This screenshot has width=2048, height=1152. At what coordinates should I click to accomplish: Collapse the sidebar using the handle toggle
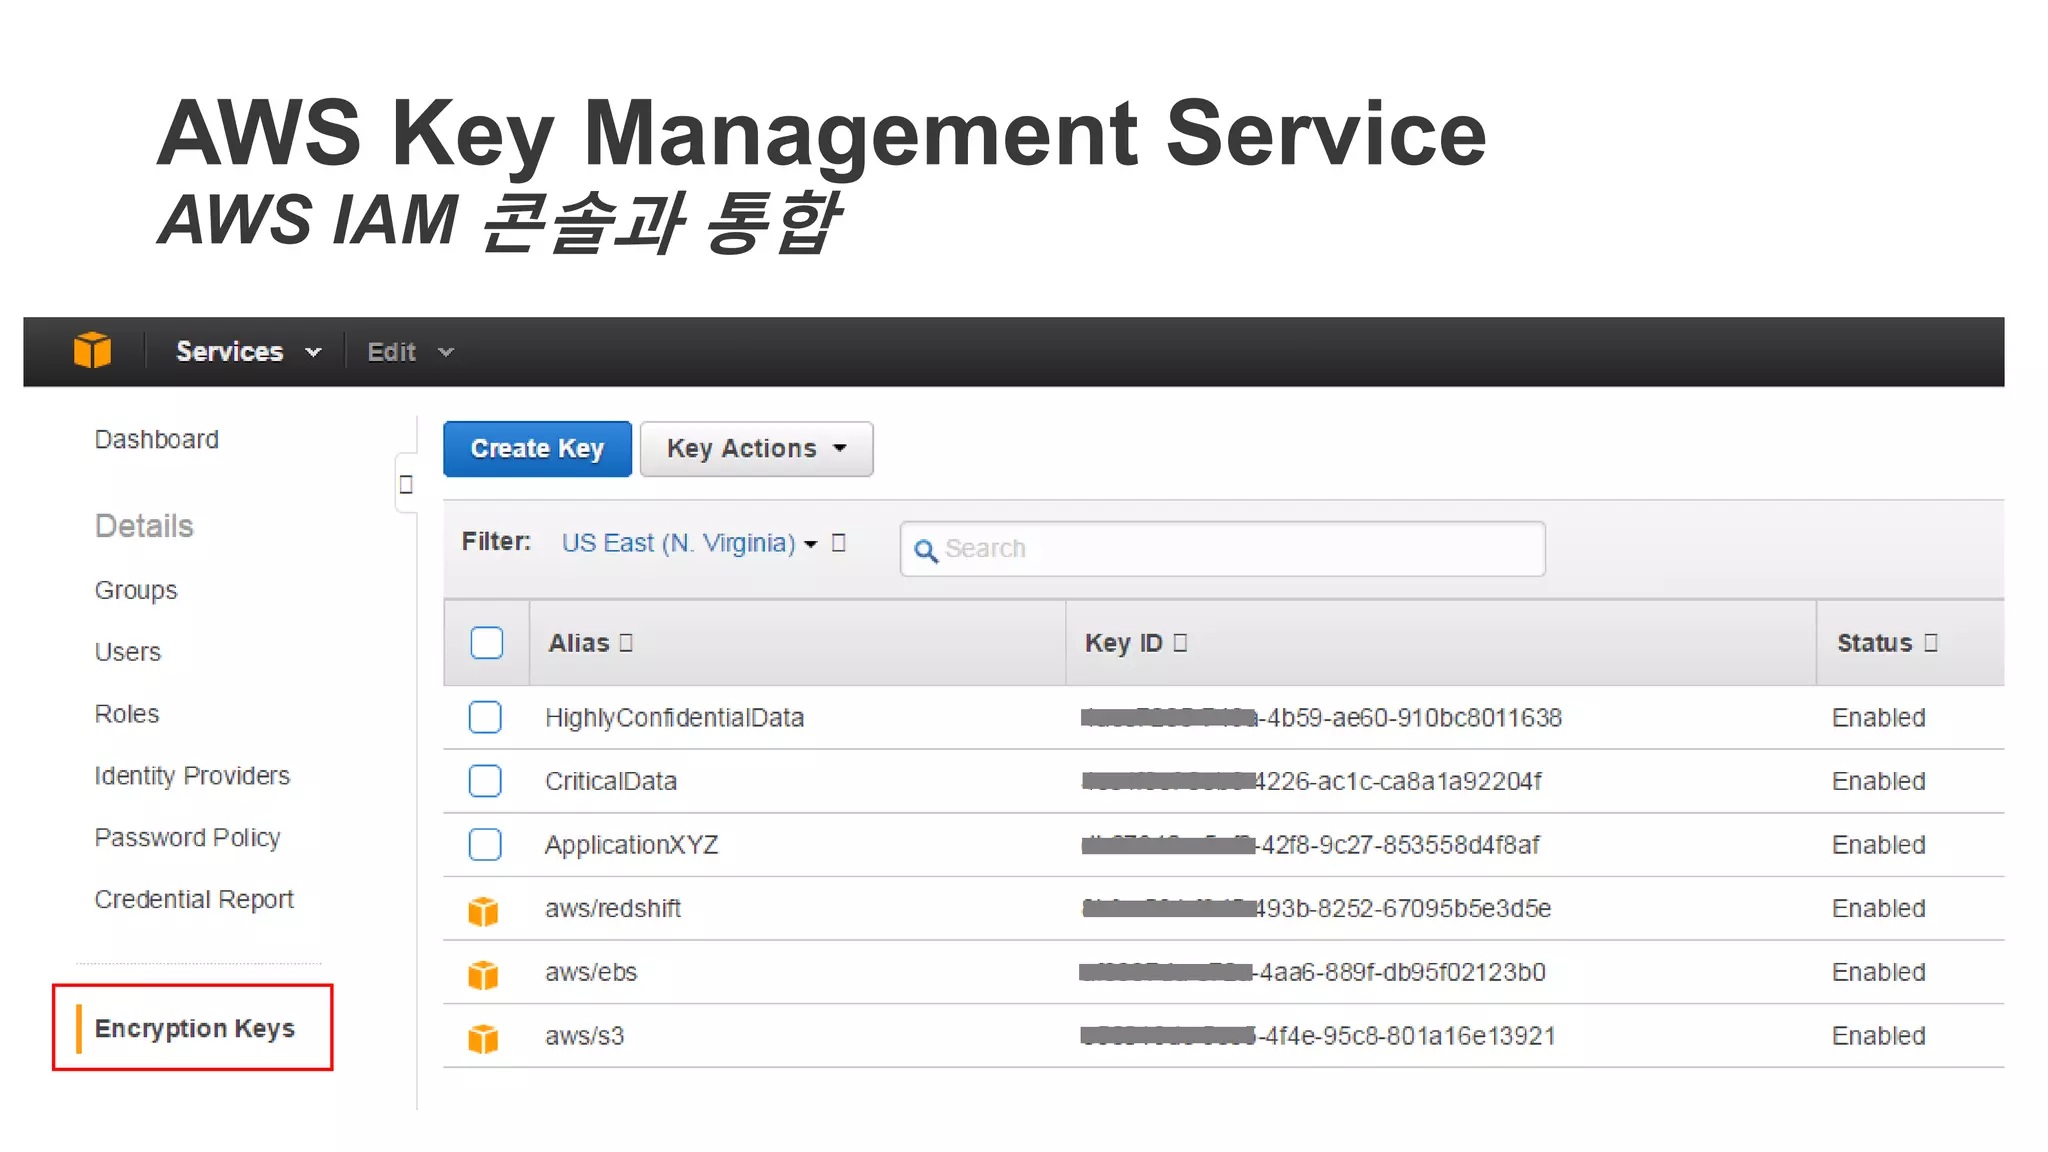[406, 485]
